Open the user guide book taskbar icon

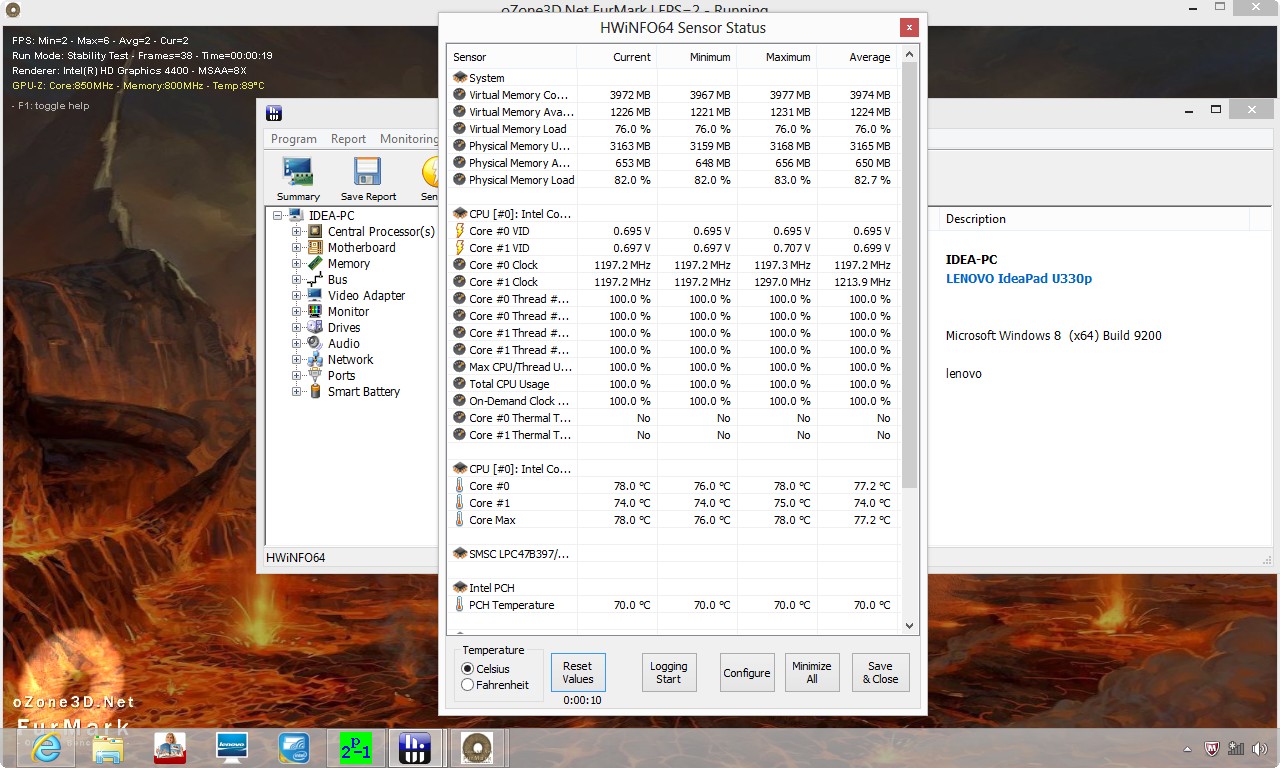coord(170,747)
